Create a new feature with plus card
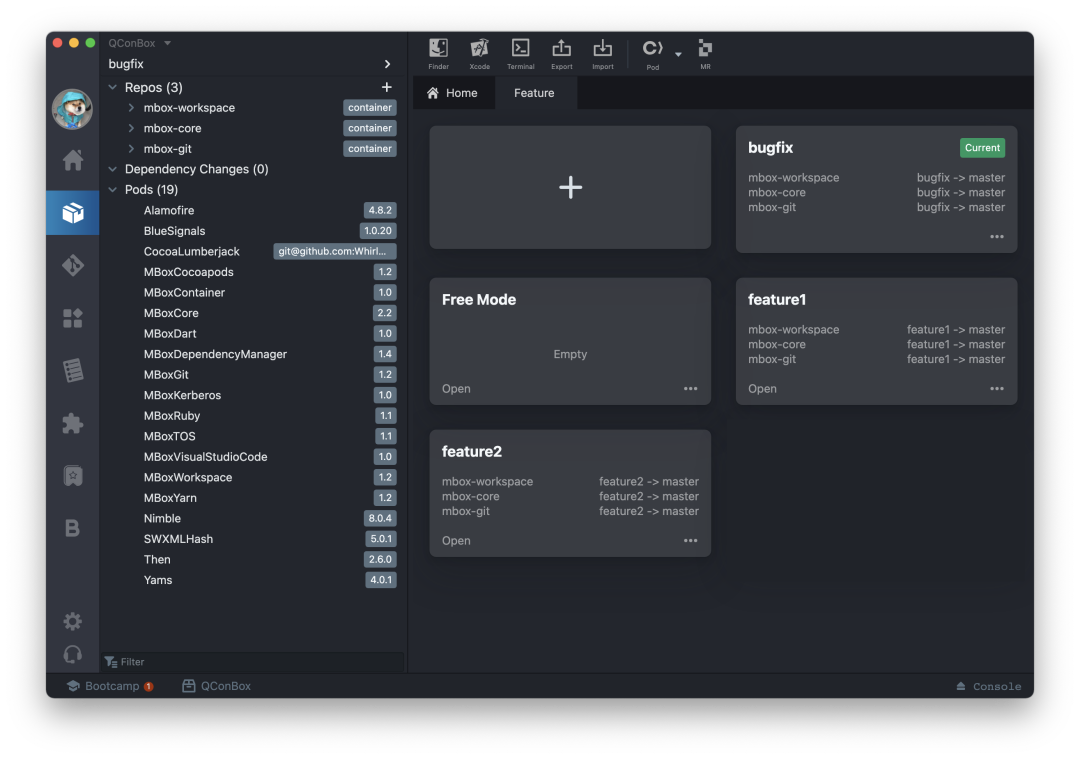The width and height of the screenshot is (1080, 759). [x=570, y=187]
